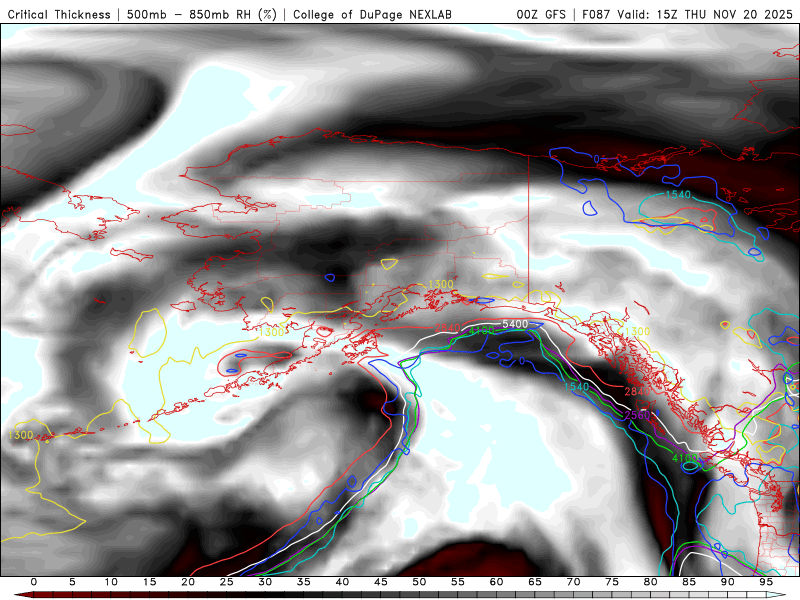
Task: Select colorbar tick label 40
Action: coord(342,582)
